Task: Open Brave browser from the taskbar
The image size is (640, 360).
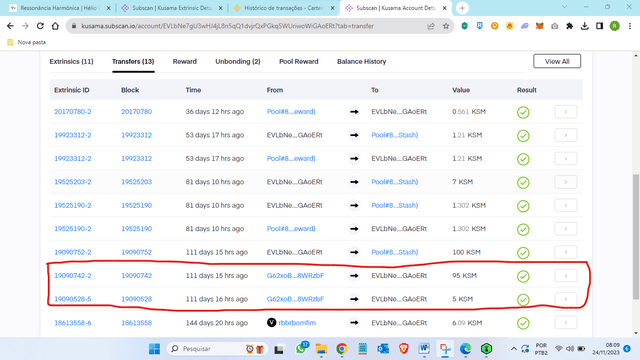Action: [x=404, y=349]
